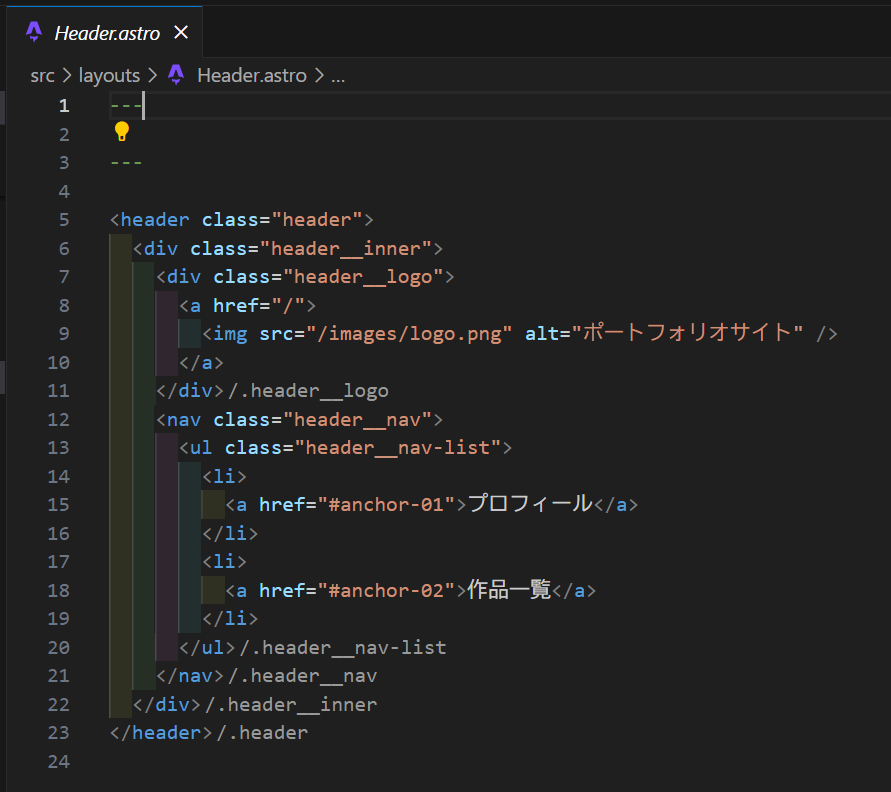Image resolution: width=891 pixels, height=792 pixels.
Task: Click the Astro icon in the Header.astro tab
Action: click(x=34, y=32)
